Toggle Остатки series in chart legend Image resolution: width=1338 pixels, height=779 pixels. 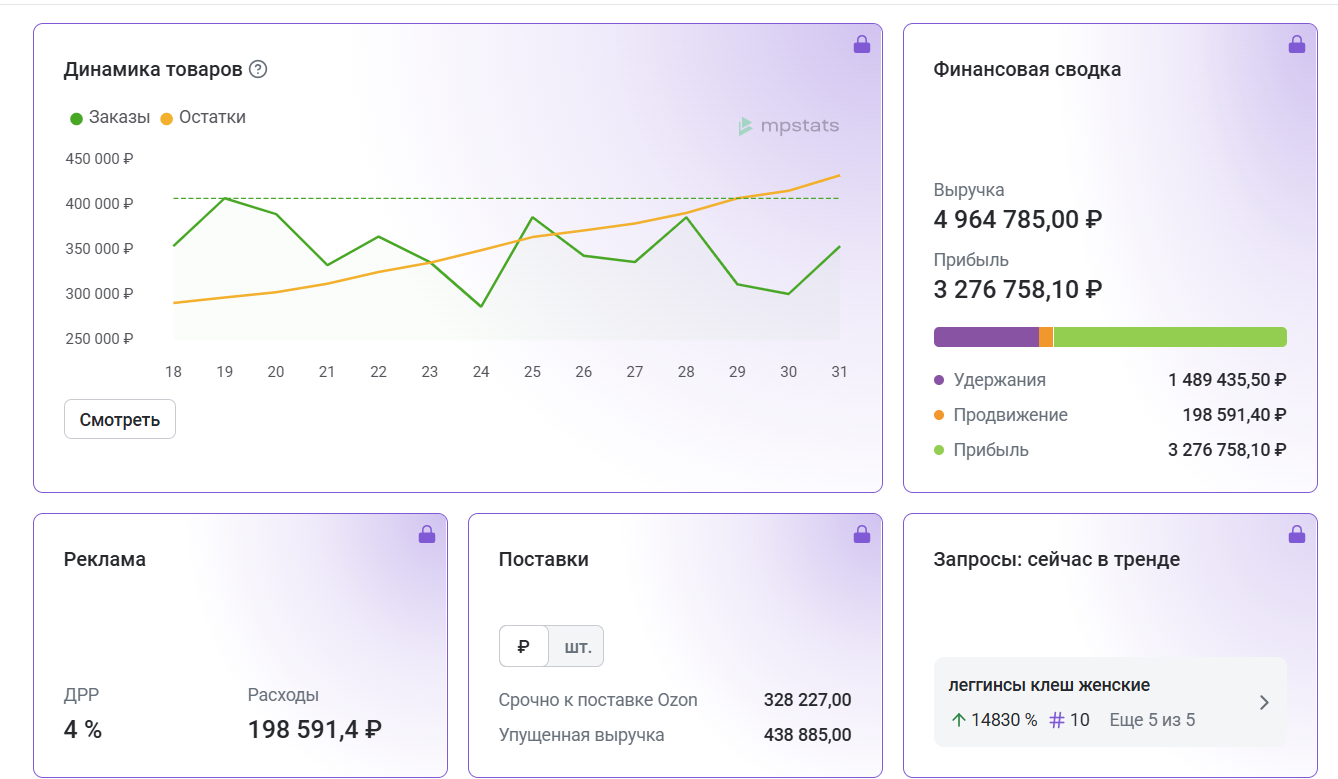click(203, 117)
